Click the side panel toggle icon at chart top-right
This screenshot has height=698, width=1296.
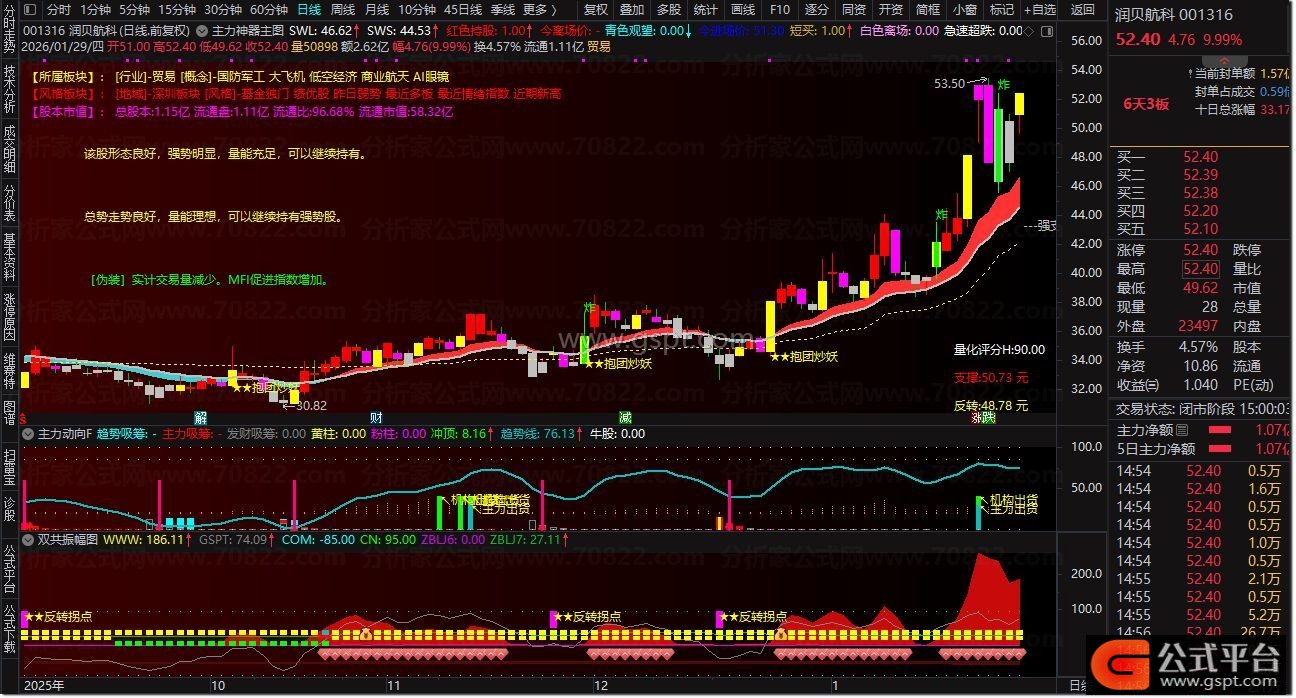point(1049,30)
